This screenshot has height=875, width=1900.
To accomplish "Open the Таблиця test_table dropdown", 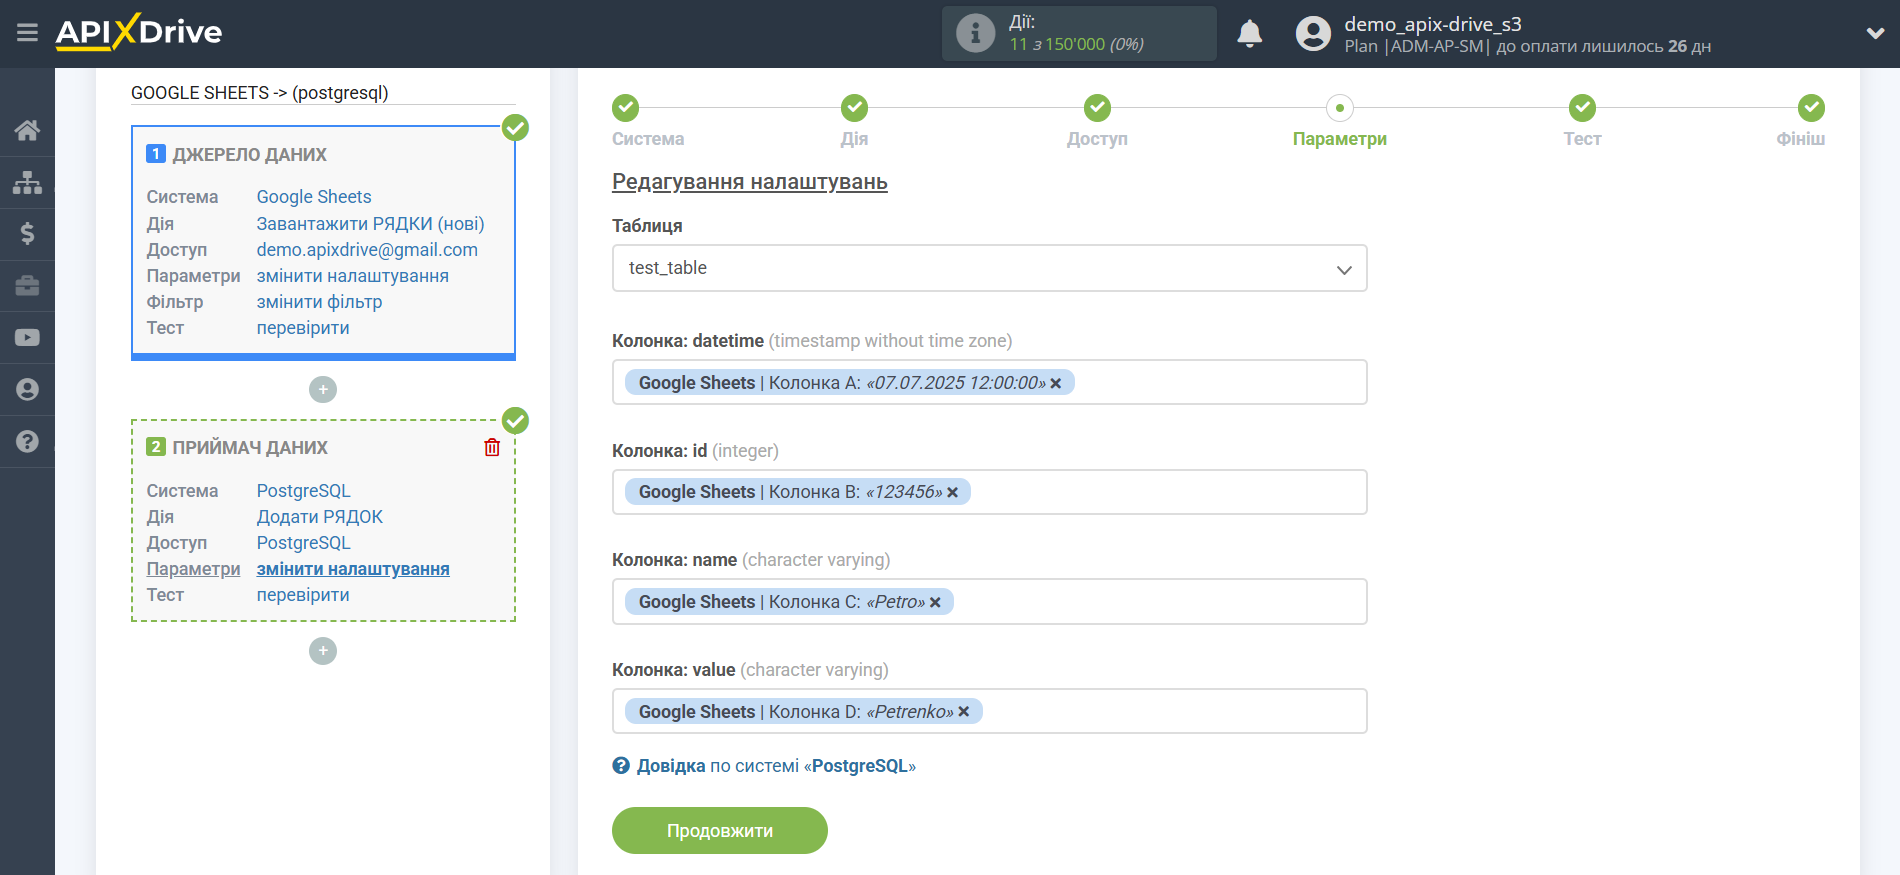I will pos(989,268).
